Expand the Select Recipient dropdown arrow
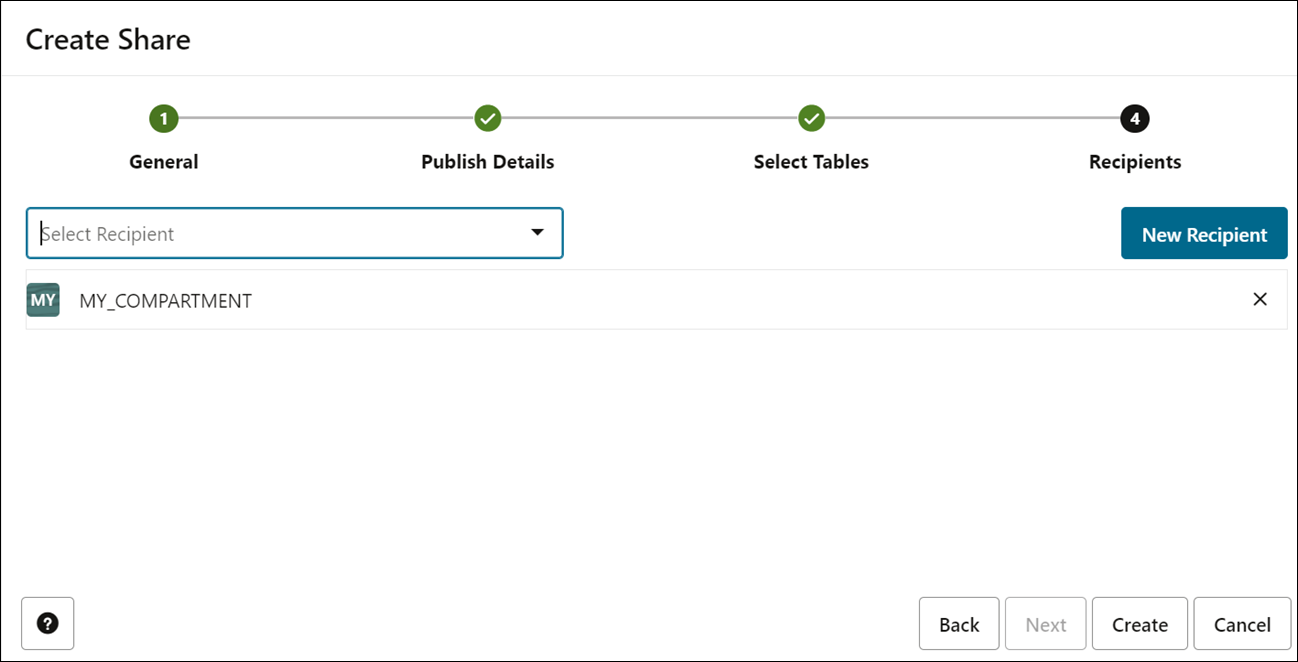This screenshot has width=1298, height=662. [537, 233]
